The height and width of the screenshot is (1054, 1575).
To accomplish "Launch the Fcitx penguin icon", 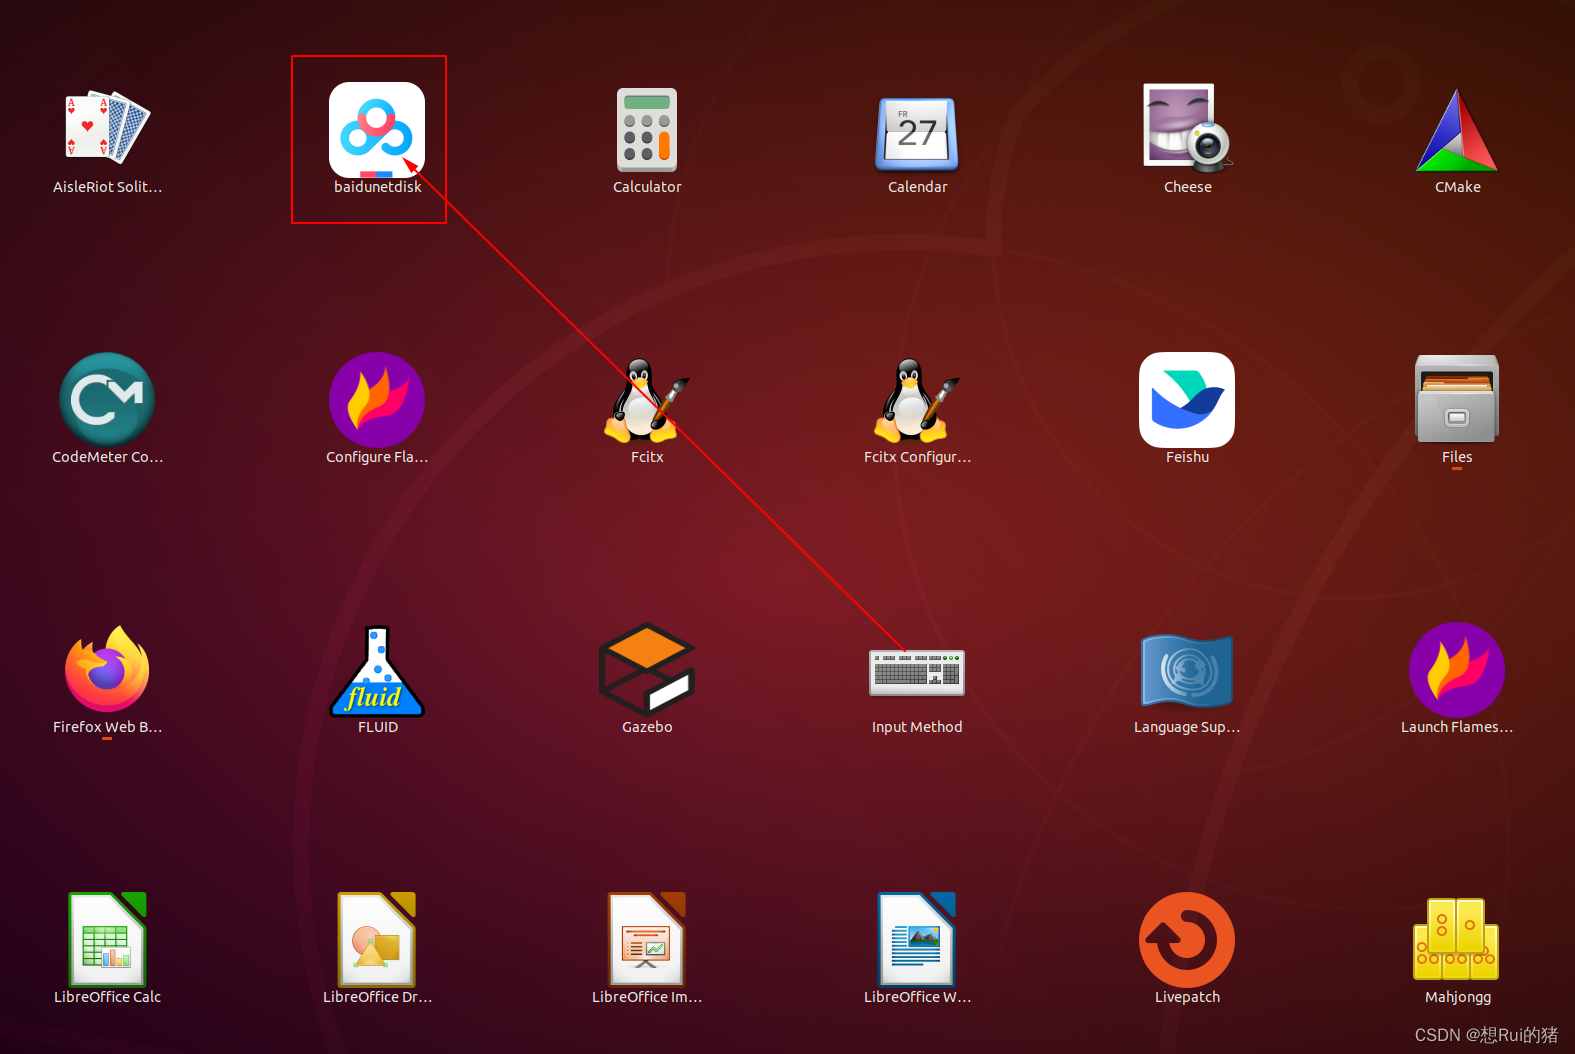I will [647, 400].
